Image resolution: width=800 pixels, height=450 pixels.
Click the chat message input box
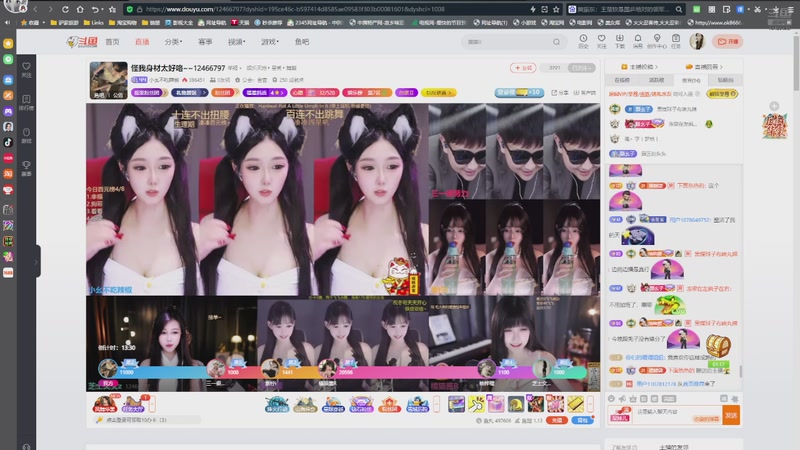click(x=677, y=415)
